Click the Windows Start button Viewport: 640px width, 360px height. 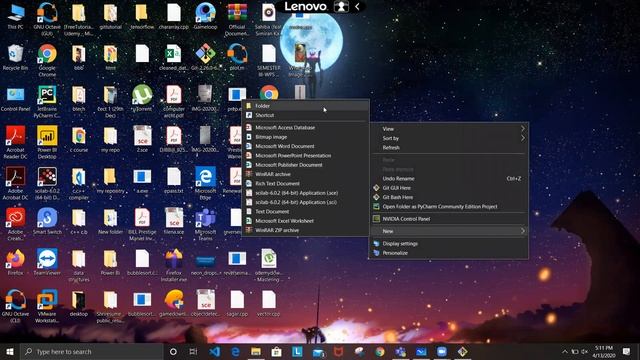pyautogui.click(x=10, y=351)
